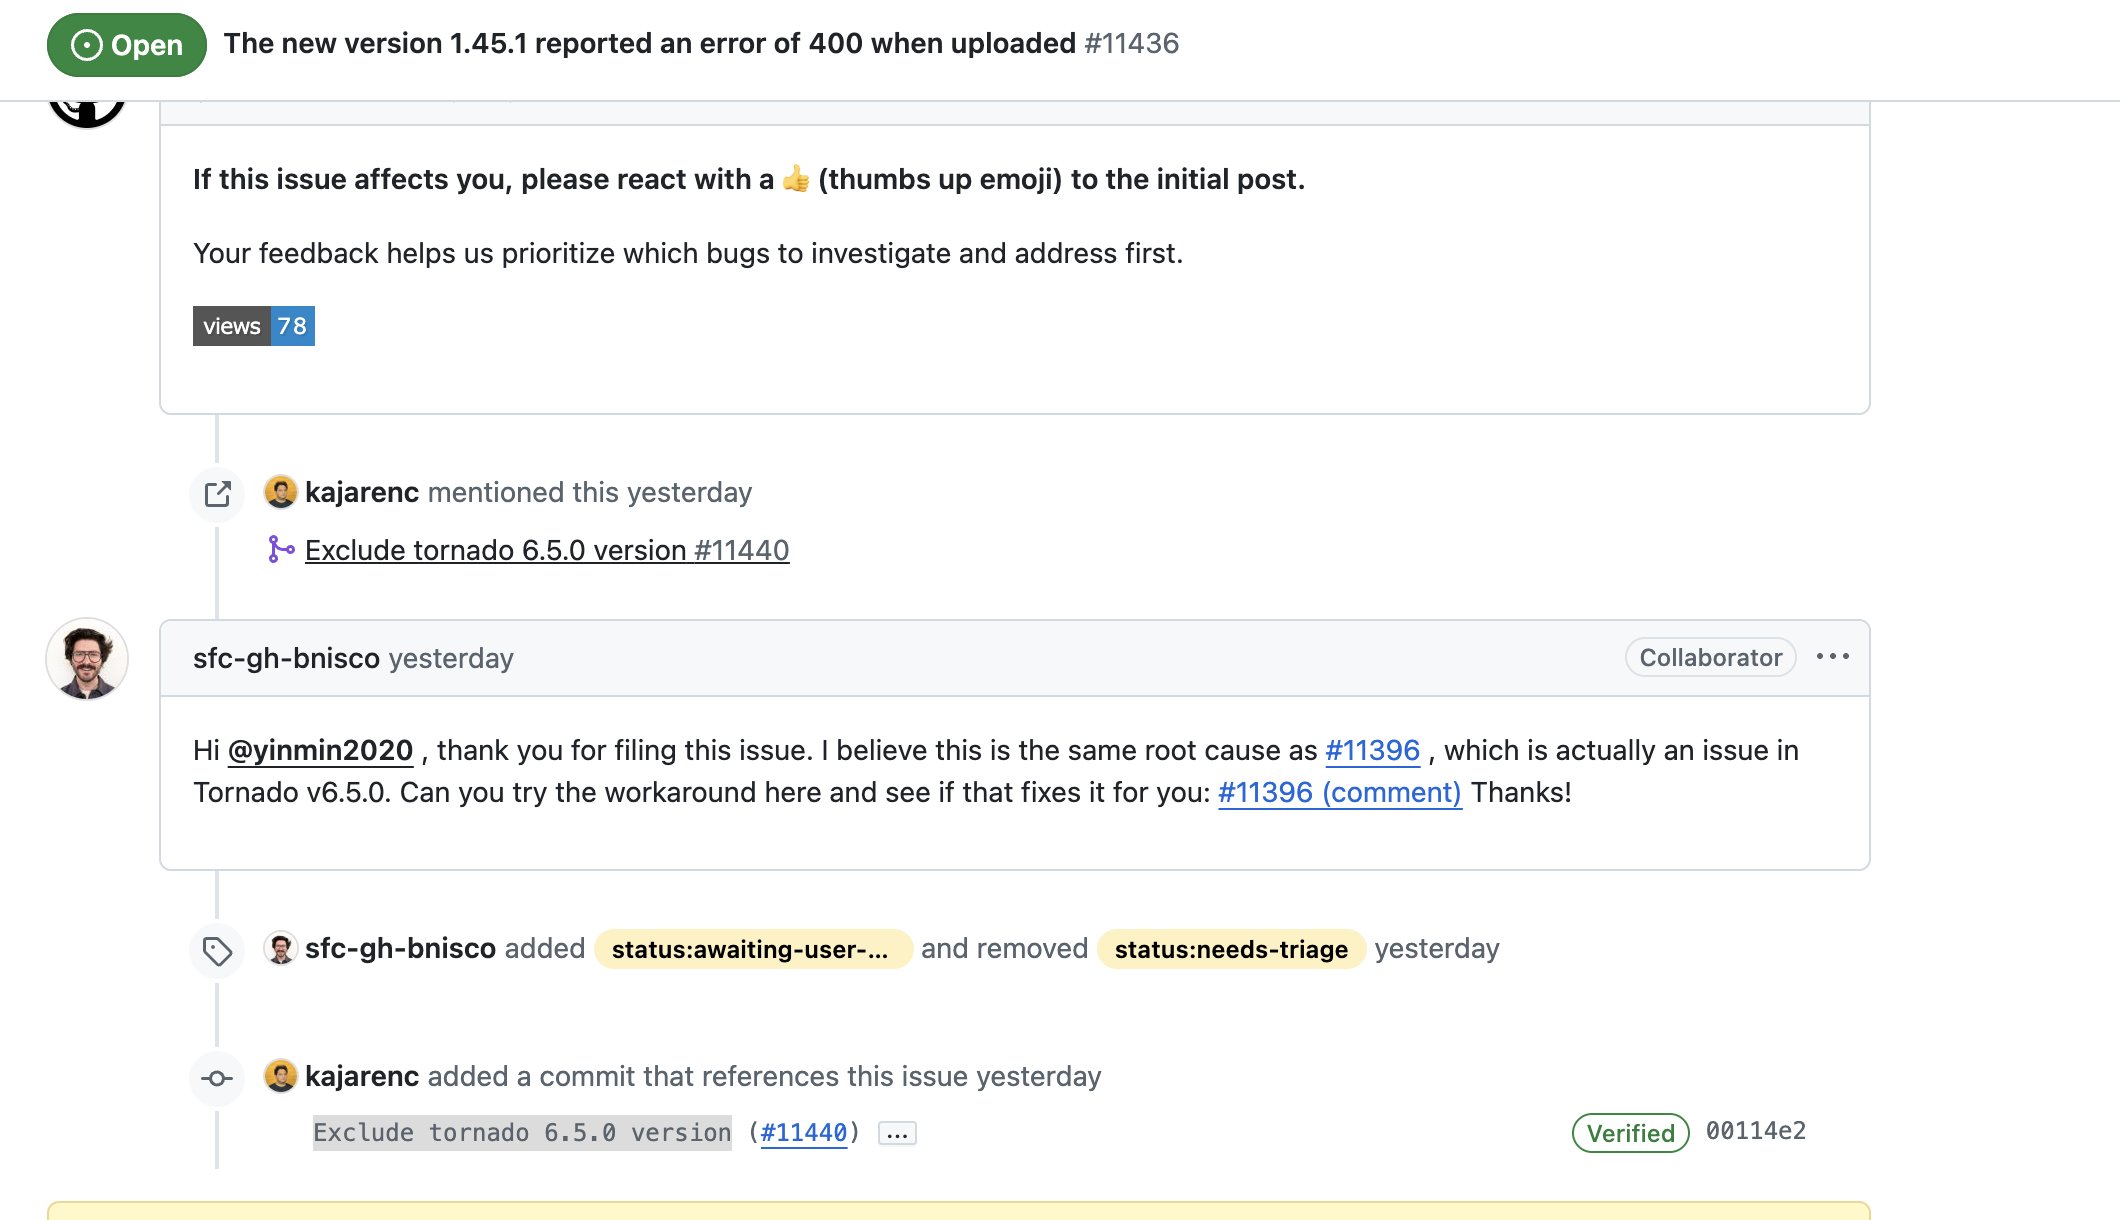Open the comment options kebab menu

(1833, 656)
